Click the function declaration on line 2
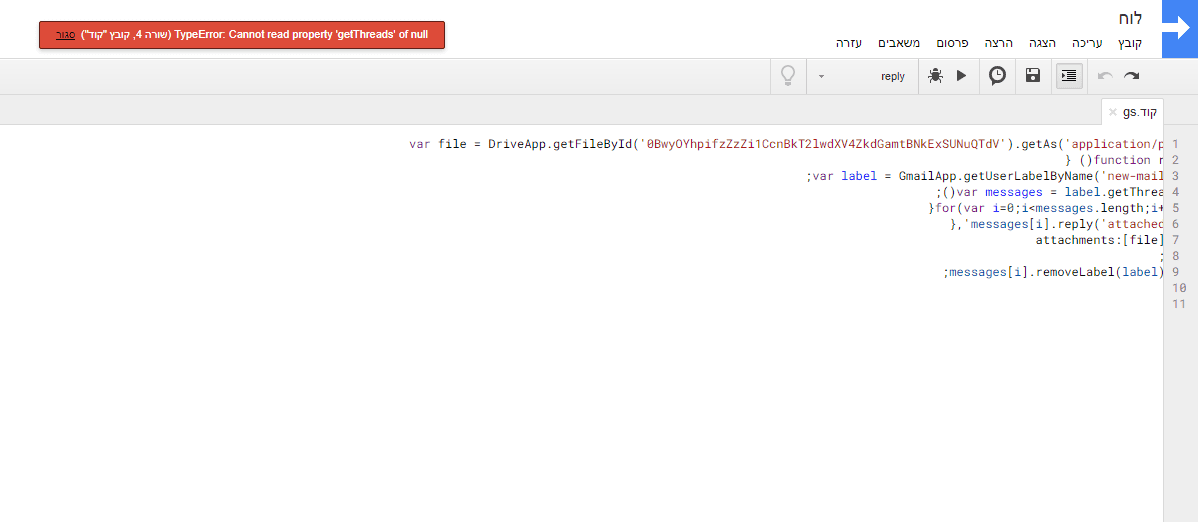The image size is (1198, 522). pos(1114,160)
